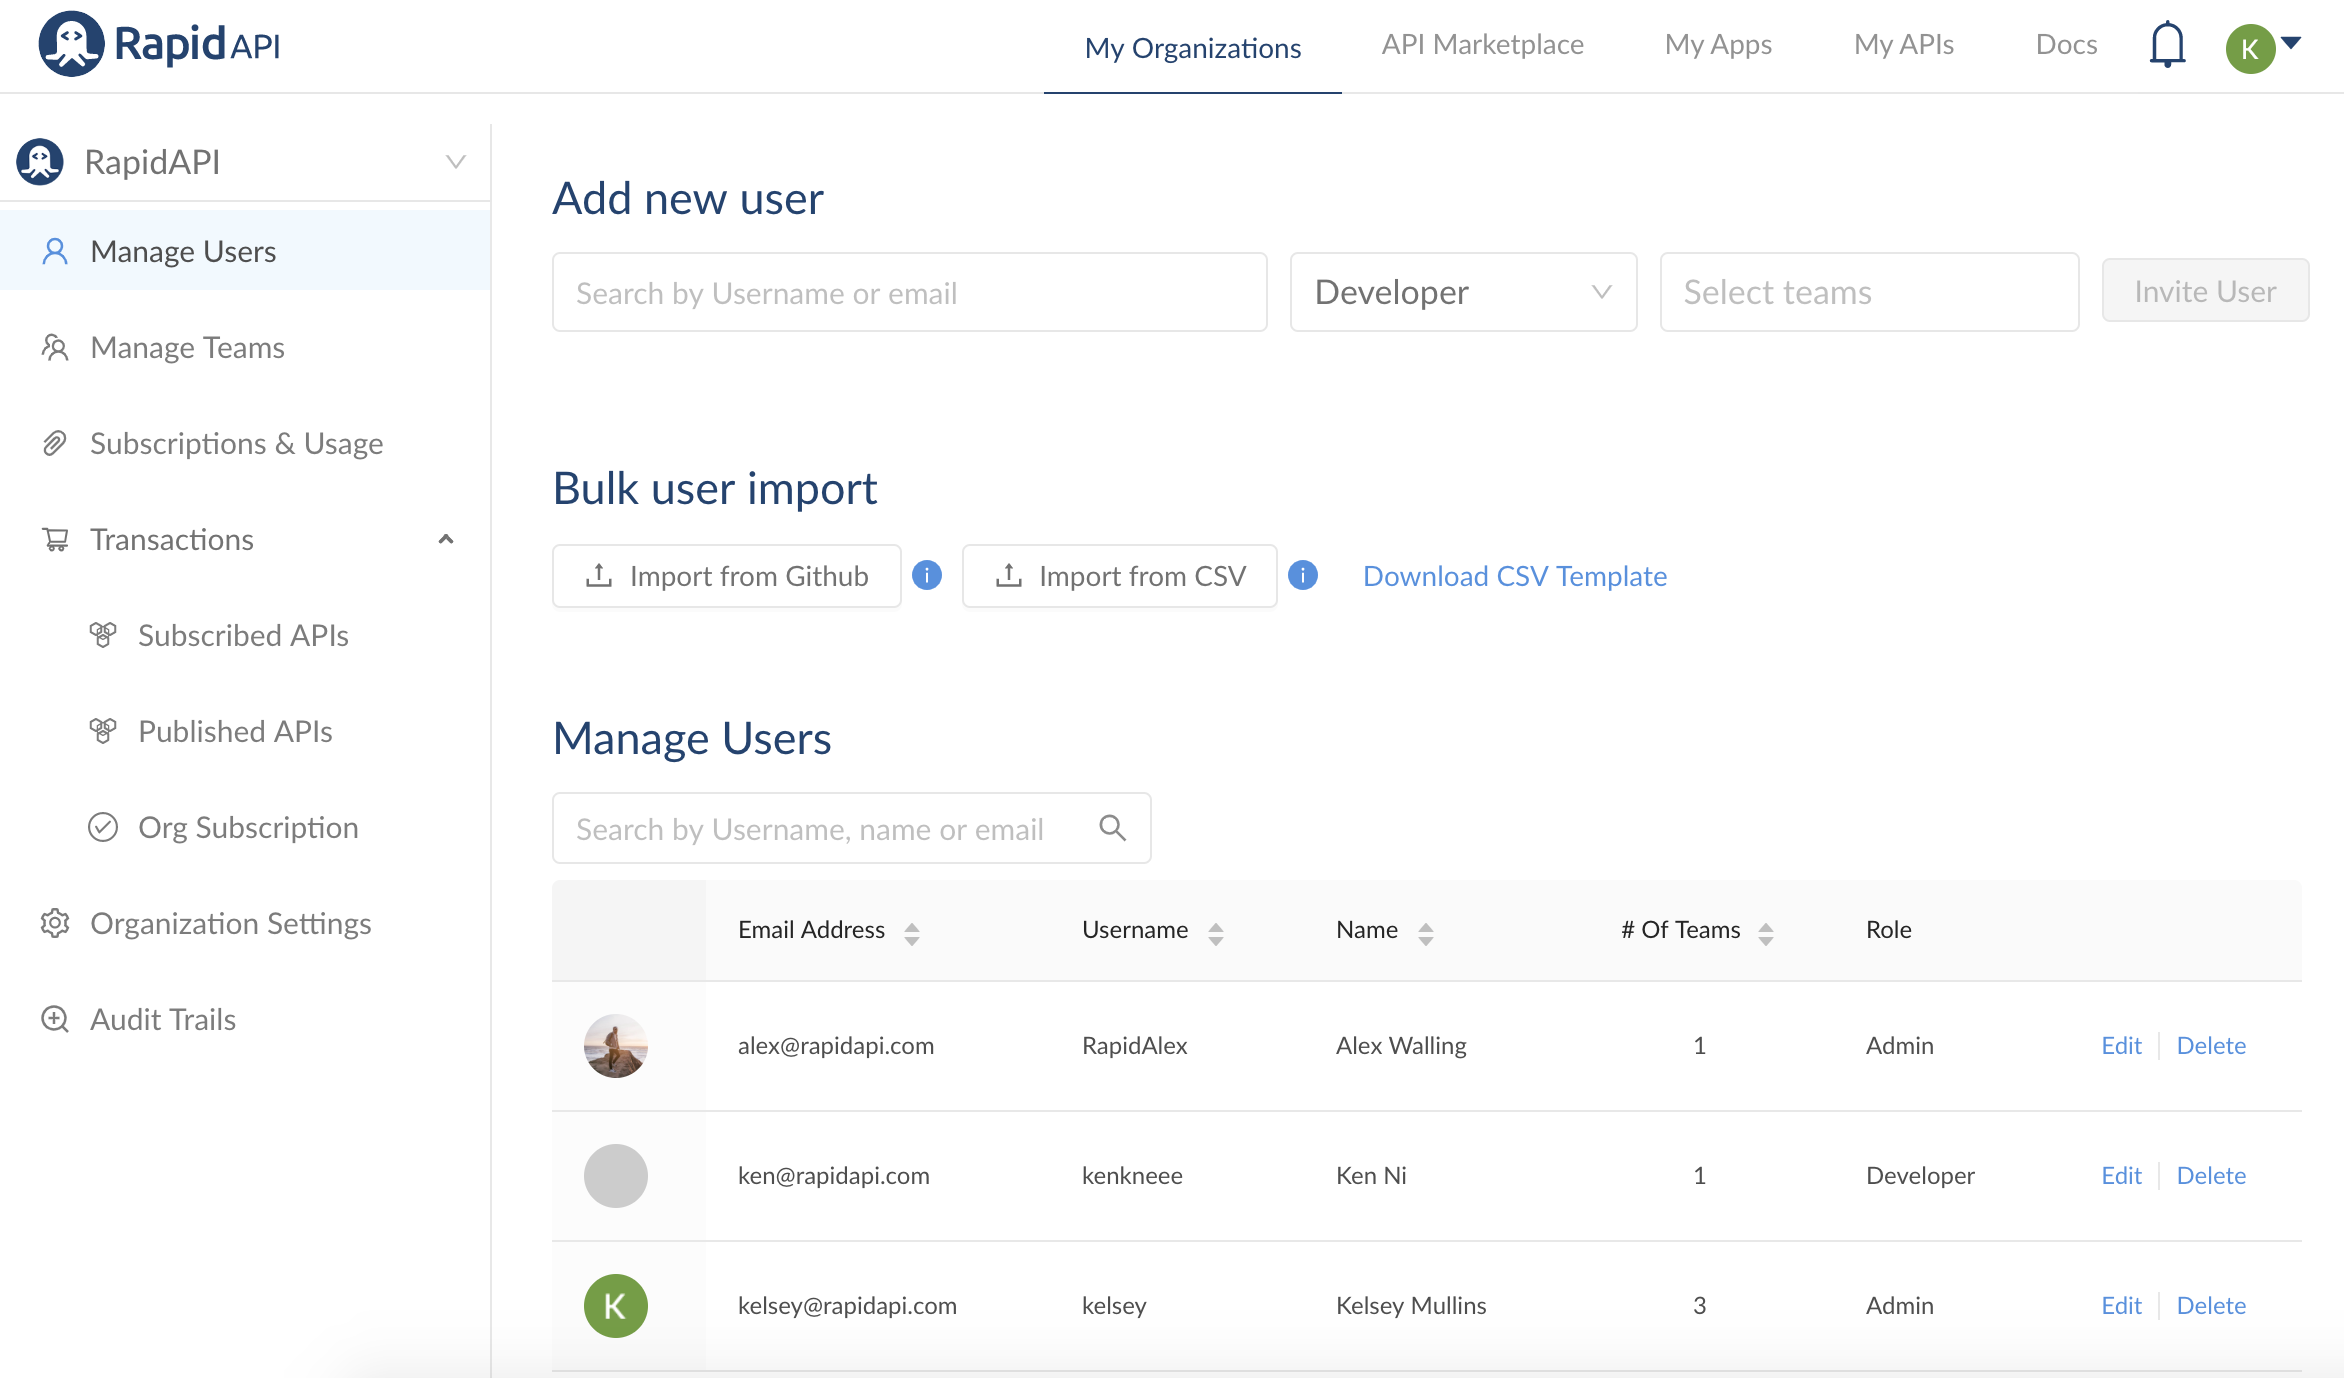This screenshot has width=2344, height=1378.
Task: Click the API Marketplace tab
Action: (x=1478, y=44)
